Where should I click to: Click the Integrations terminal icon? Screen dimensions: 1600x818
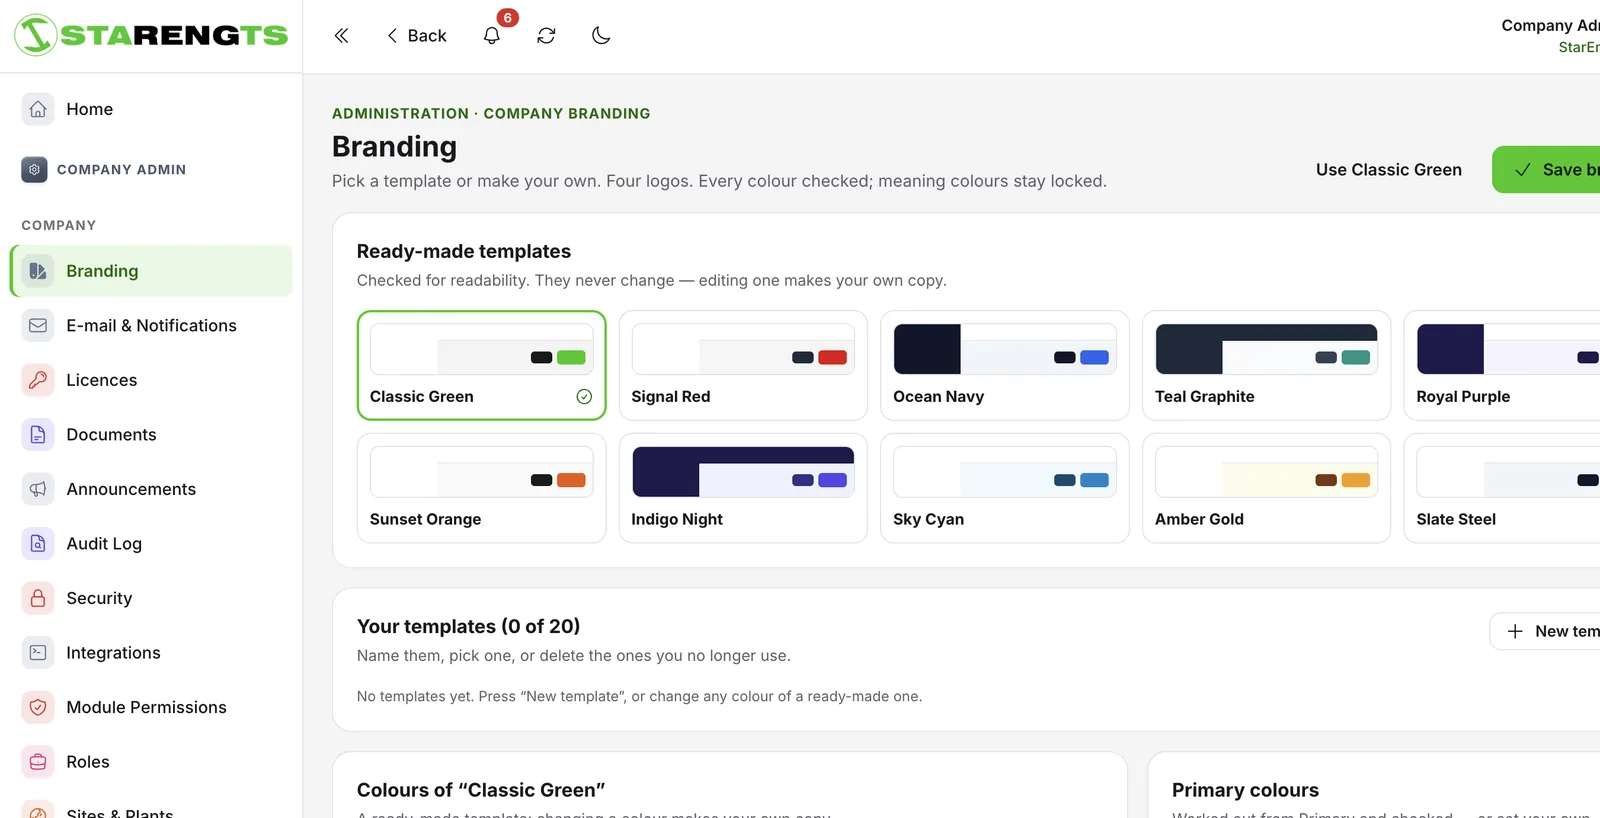pyautogui.click(x=38, y=653)
